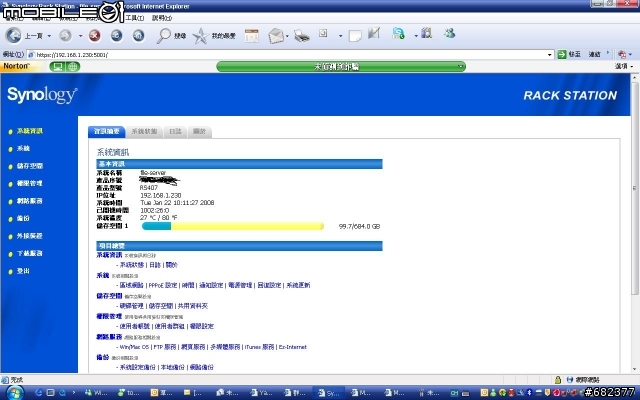Click the page vertical scrollbar

(635, 188)
